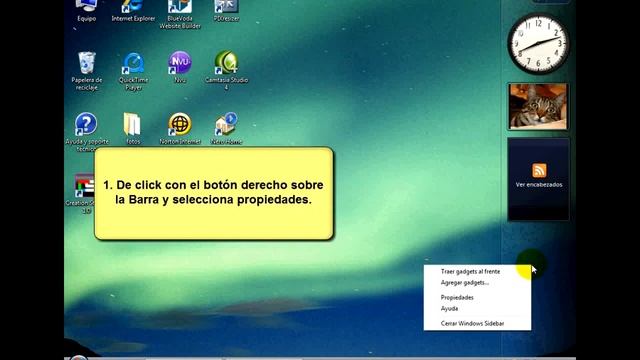Choose Agregar gadgets... in the menu
This screenshot has width=640, height=360.
464,282
